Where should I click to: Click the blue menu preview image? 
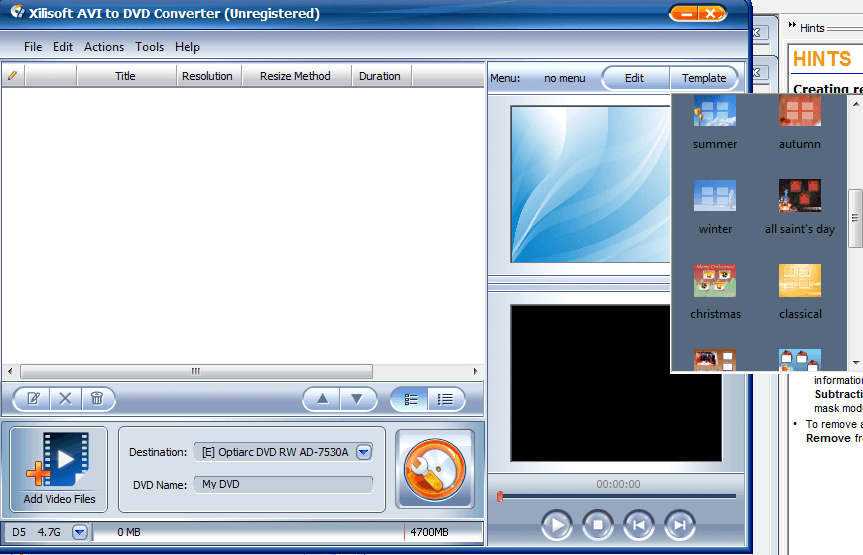pyautogui.click(x=591, y=184)
